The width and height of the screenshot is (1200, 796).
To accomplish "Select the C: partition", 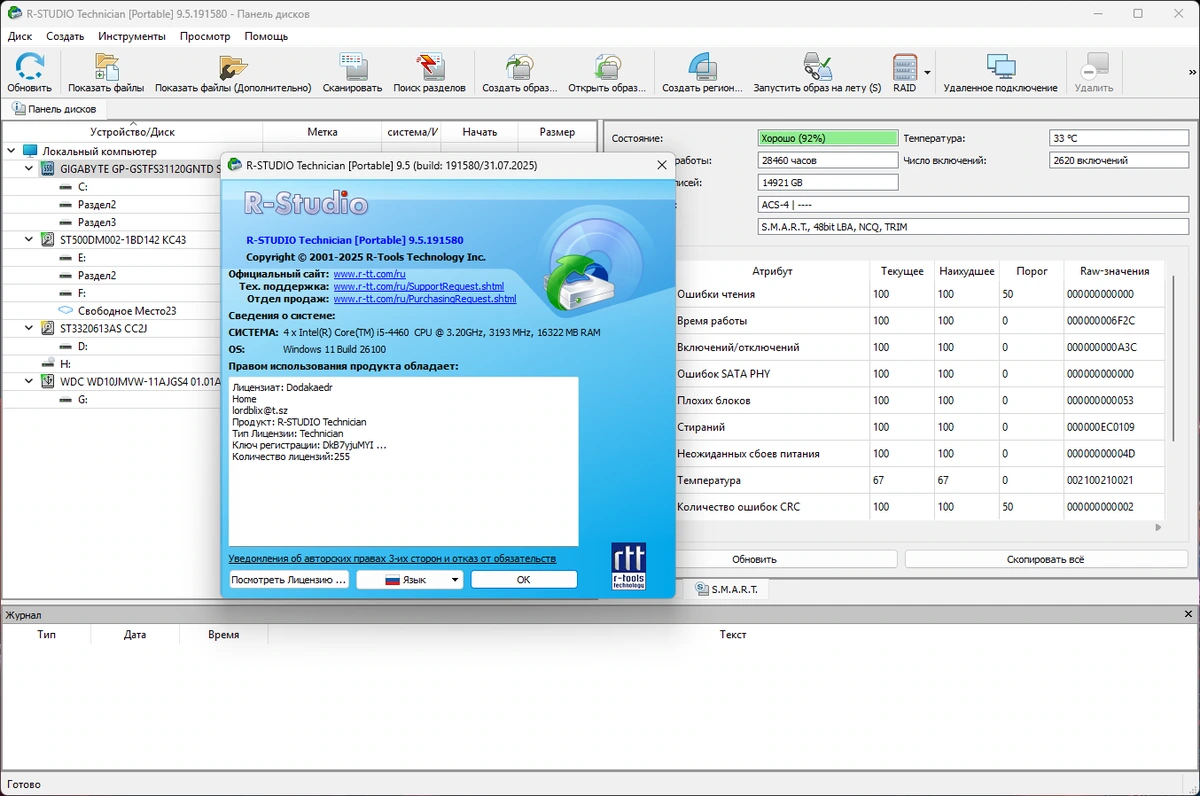I will [83, 187].
